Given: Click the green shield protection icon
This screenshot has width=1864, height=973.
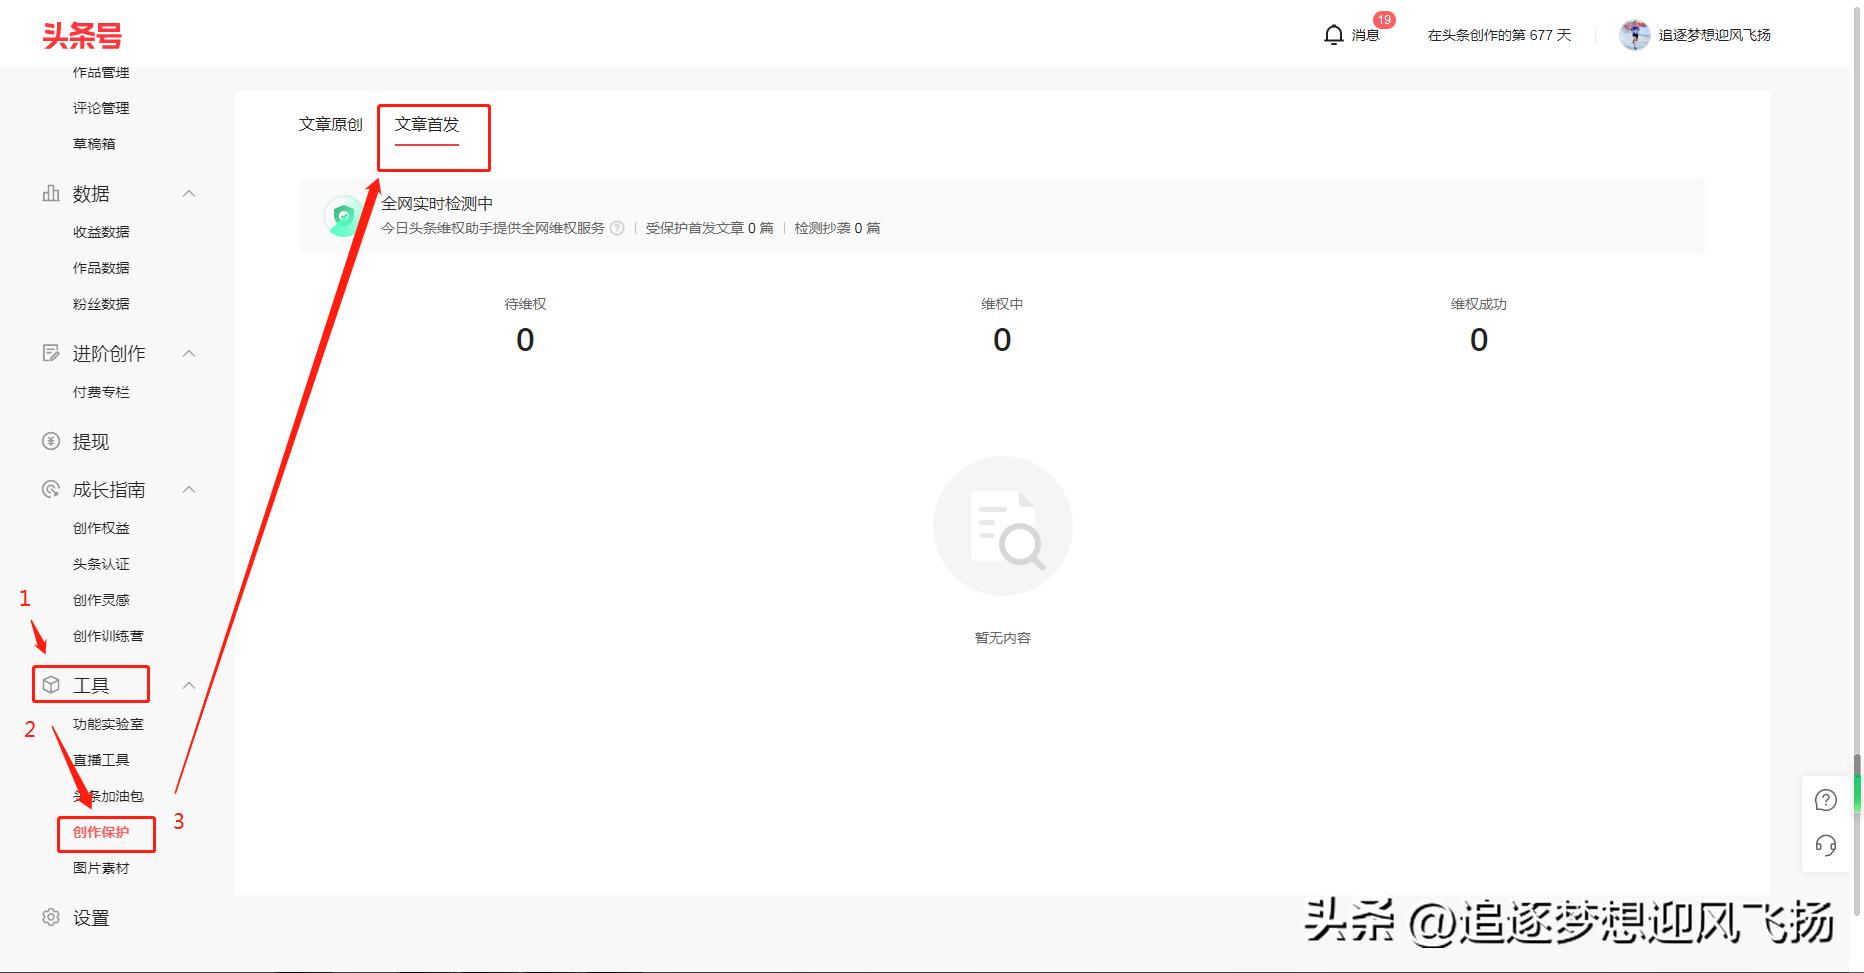Looking at the screenshot, I should click(x=344, y=216).
